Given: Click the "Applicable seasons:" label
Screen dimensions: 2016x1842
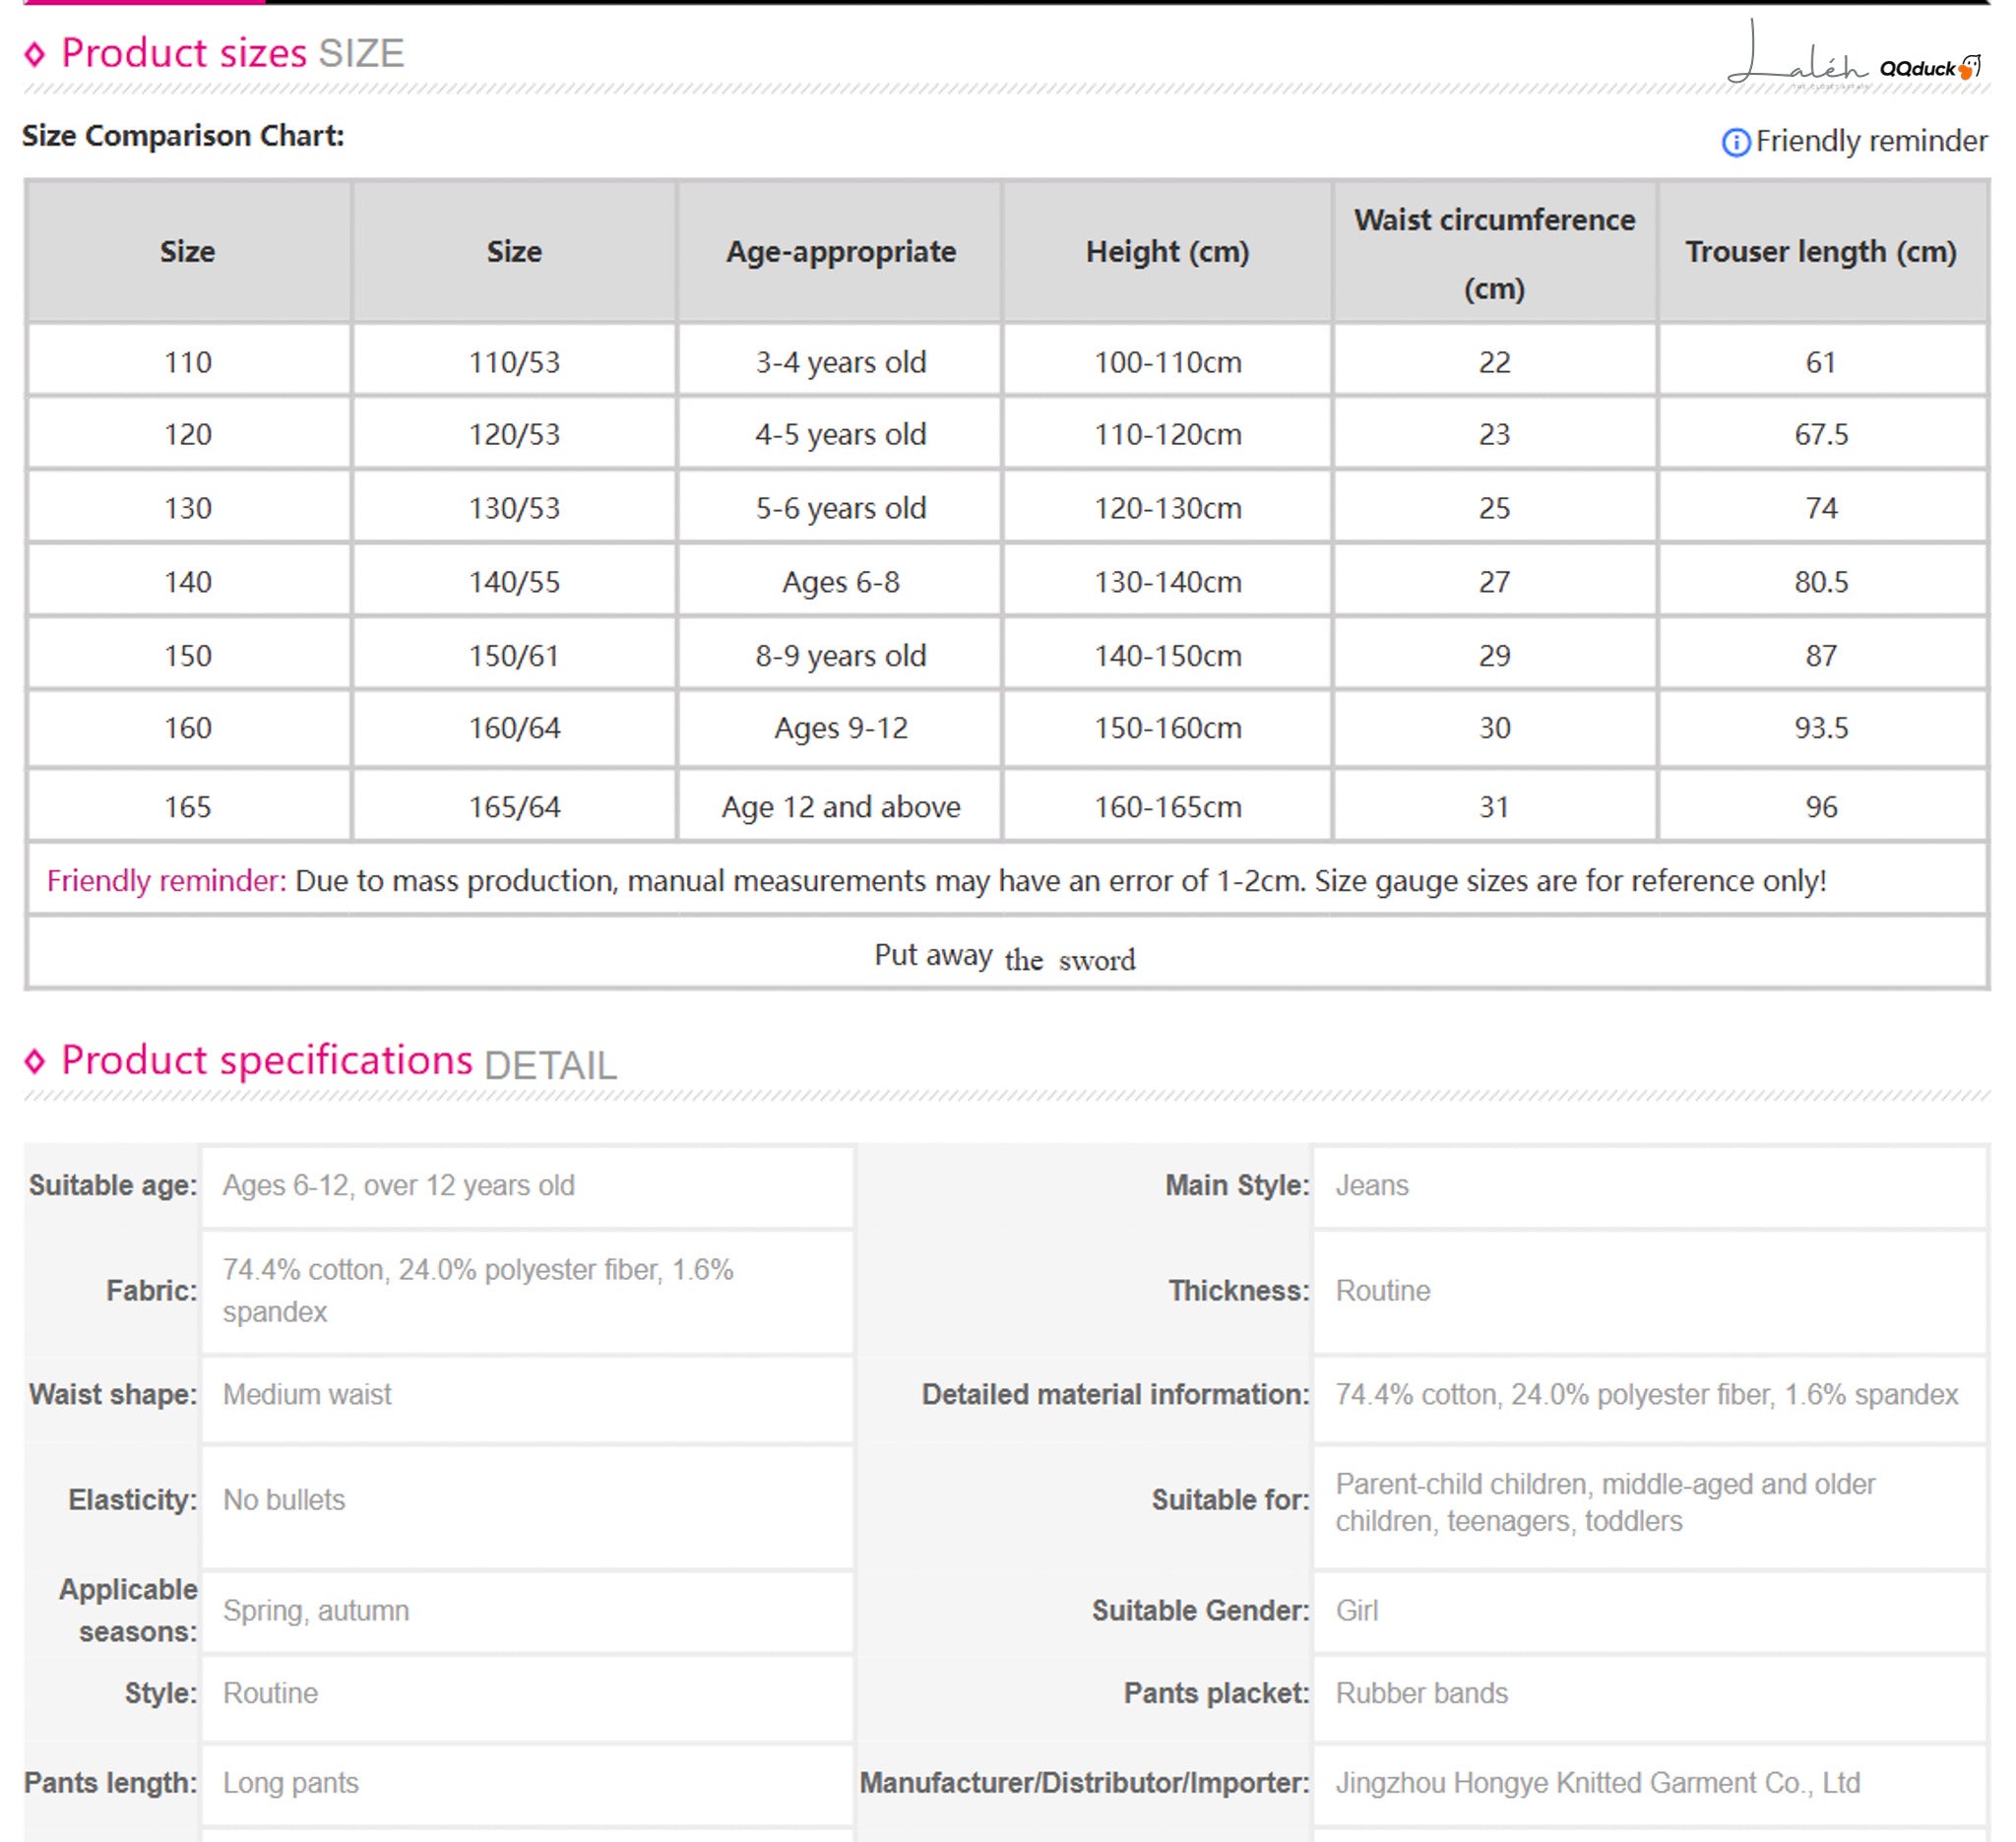Looking at the screenshot, I should [x=128, y=1610].
